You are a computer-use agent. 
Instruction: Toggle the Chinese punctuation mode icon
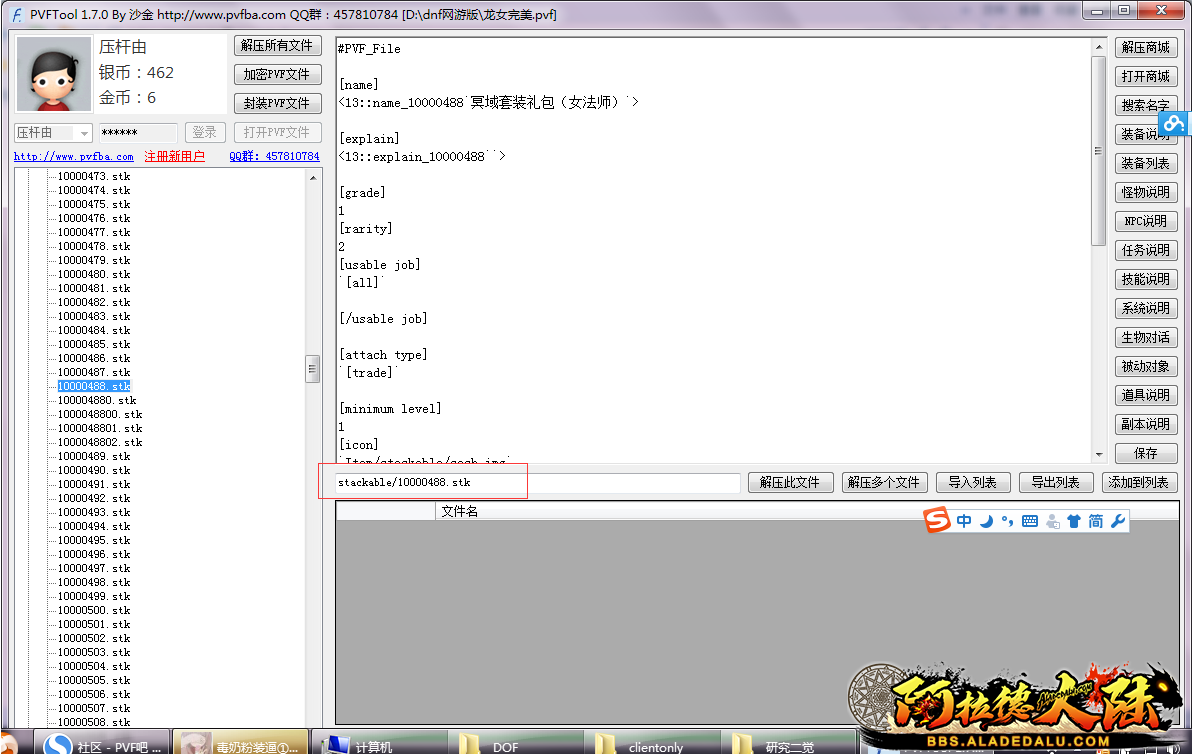coord(1007,521)
